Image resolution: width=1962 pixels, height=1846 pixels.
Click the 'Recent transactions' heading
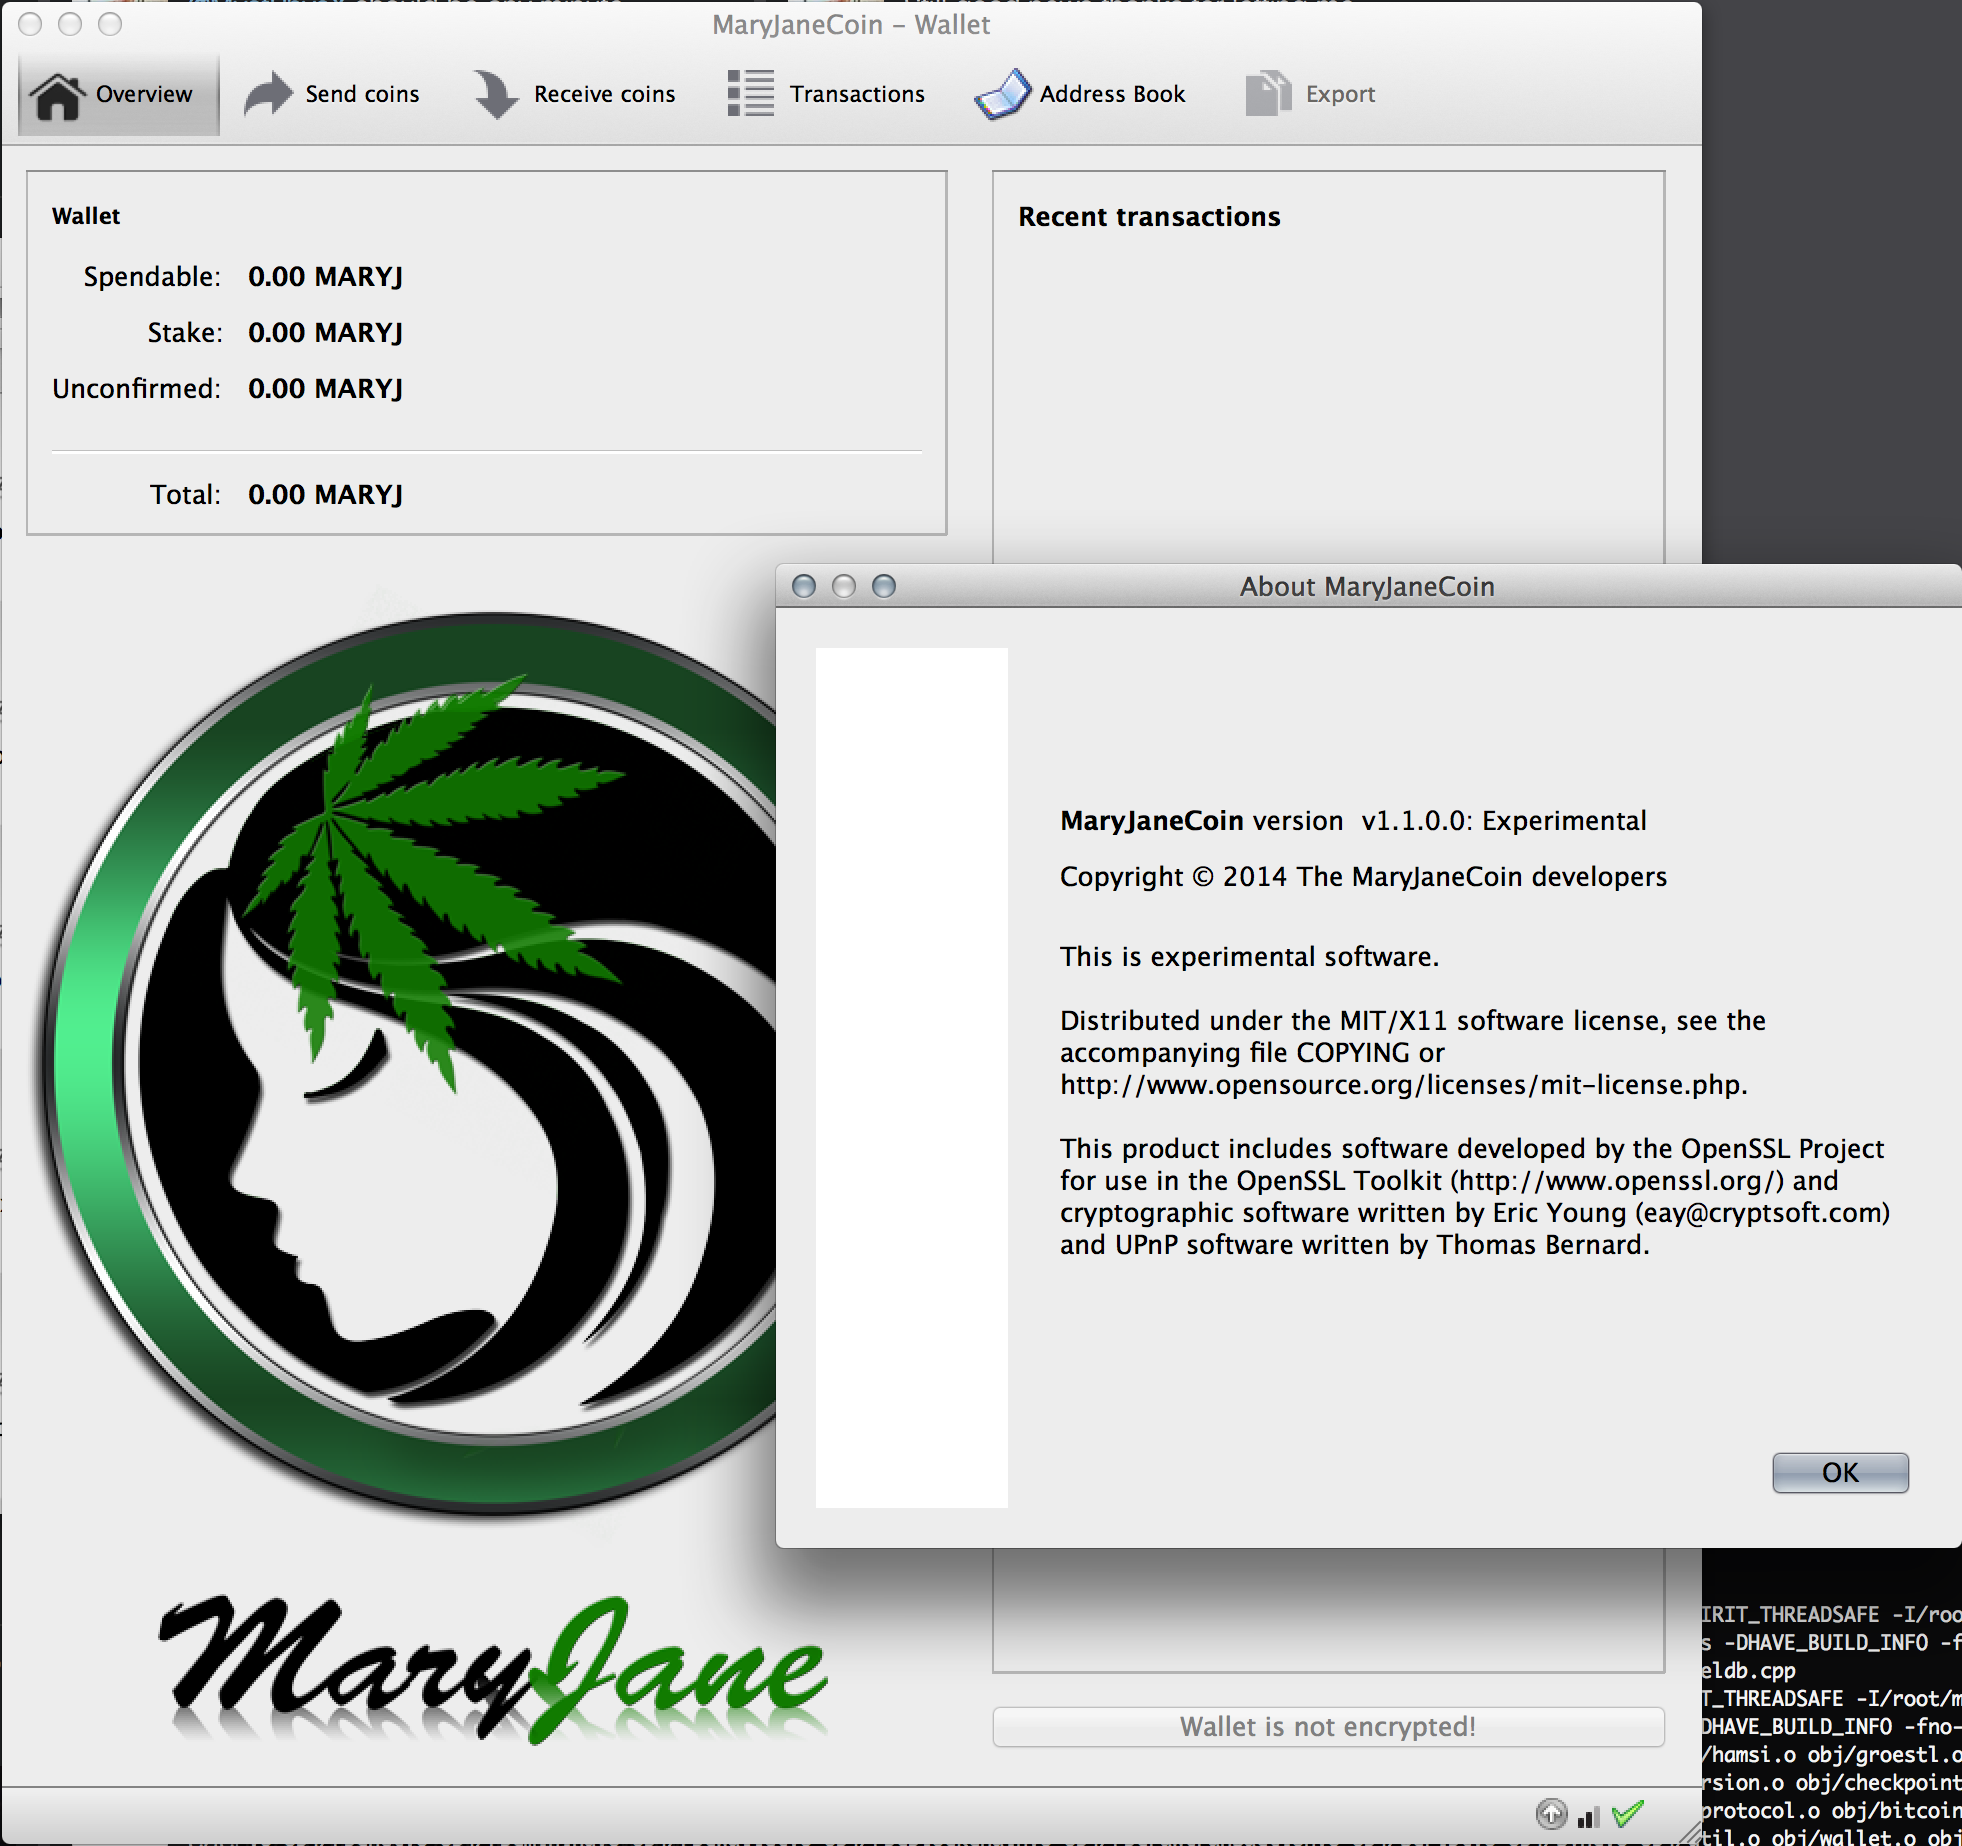click(x=1149, y=217)
